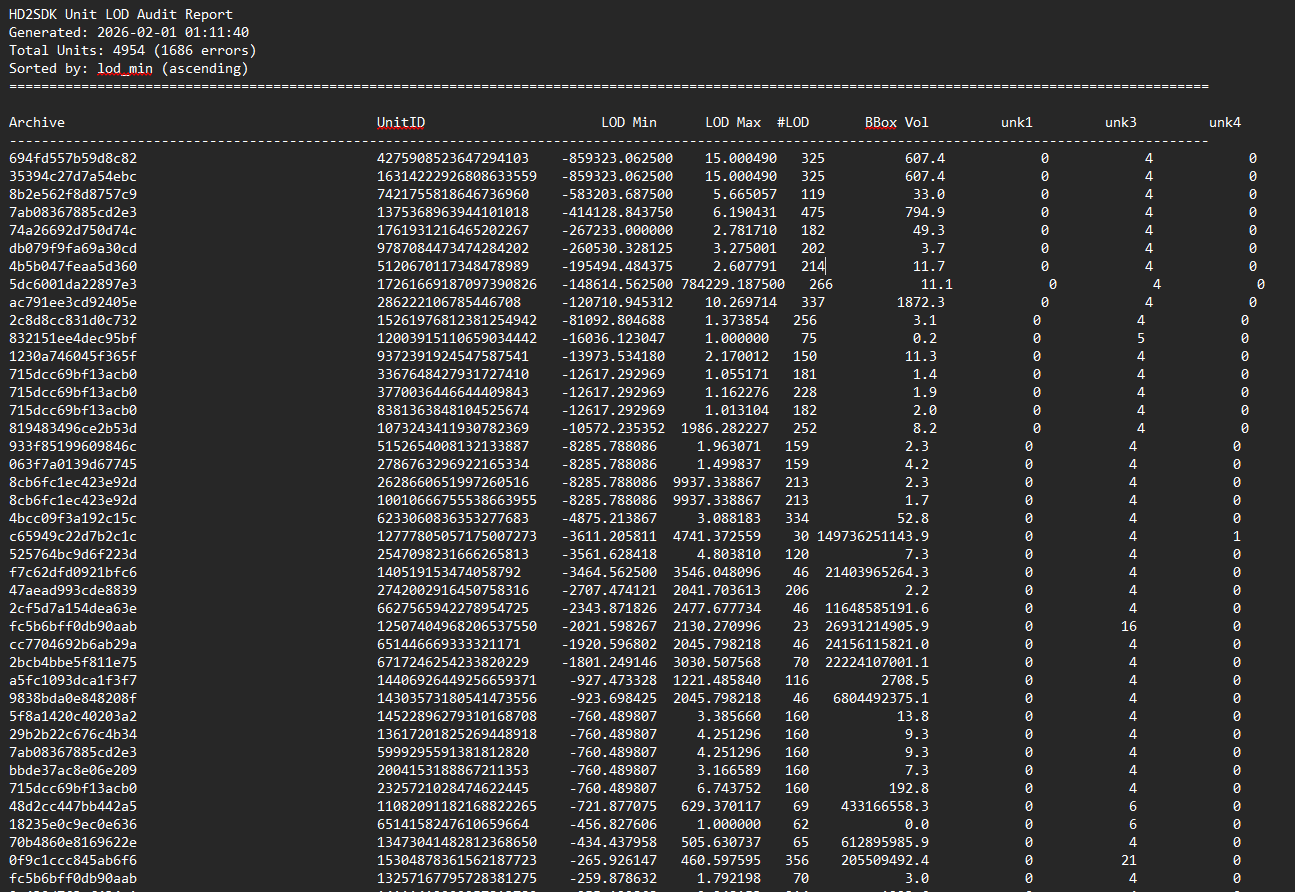Image resolution: width=1295 pixels, height=892 pixels.
Task: Click archive name '4bcc09f3a192c15c'
Action: pos(73,519)
